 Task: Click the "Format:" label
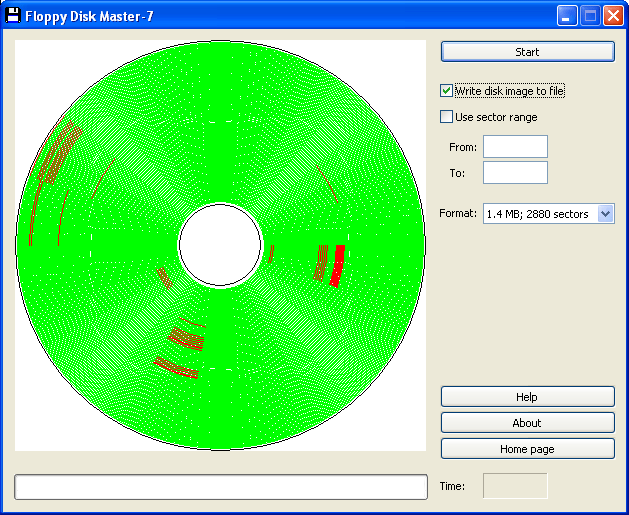(458, 213)
